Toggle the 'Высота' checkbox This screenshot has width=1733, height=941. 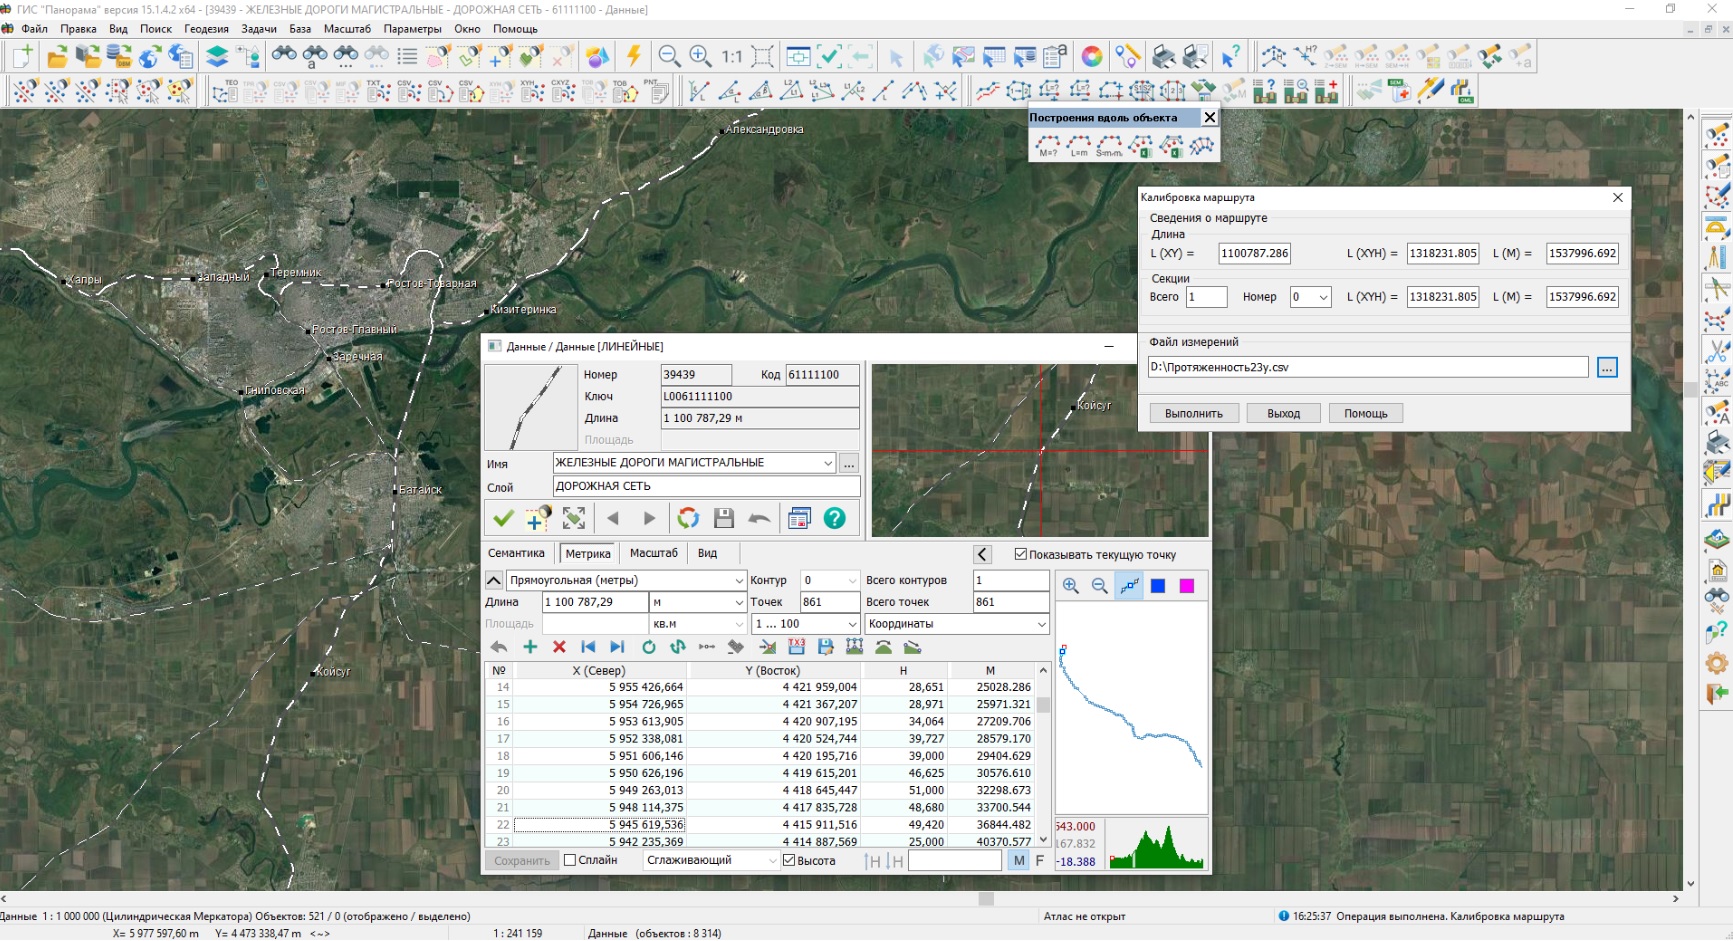click(789, 860)
